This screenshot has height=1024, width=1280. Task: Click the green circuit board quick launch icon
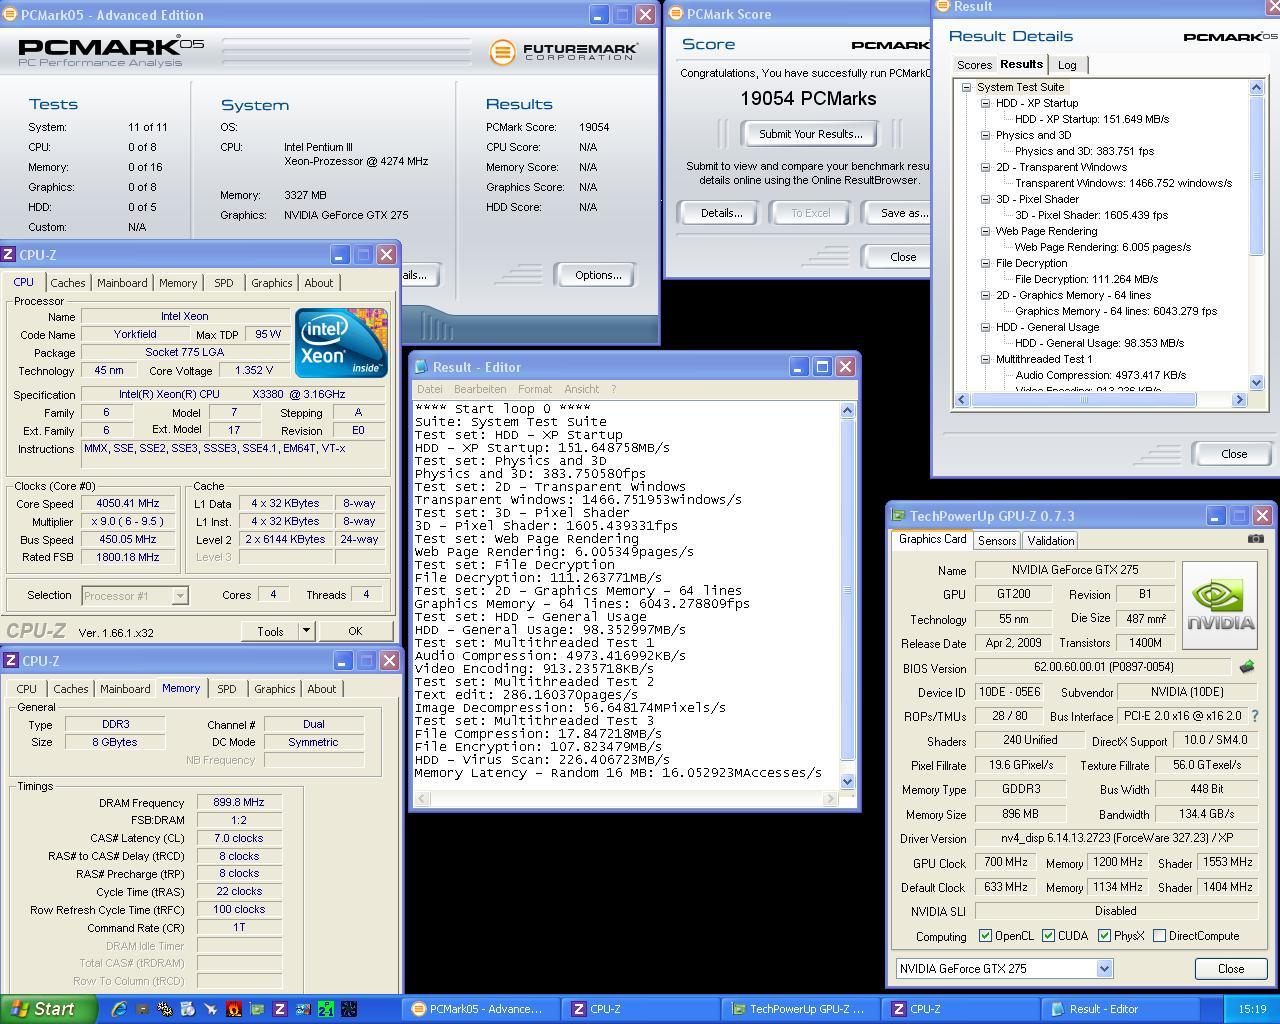[x=257, y=1009]
